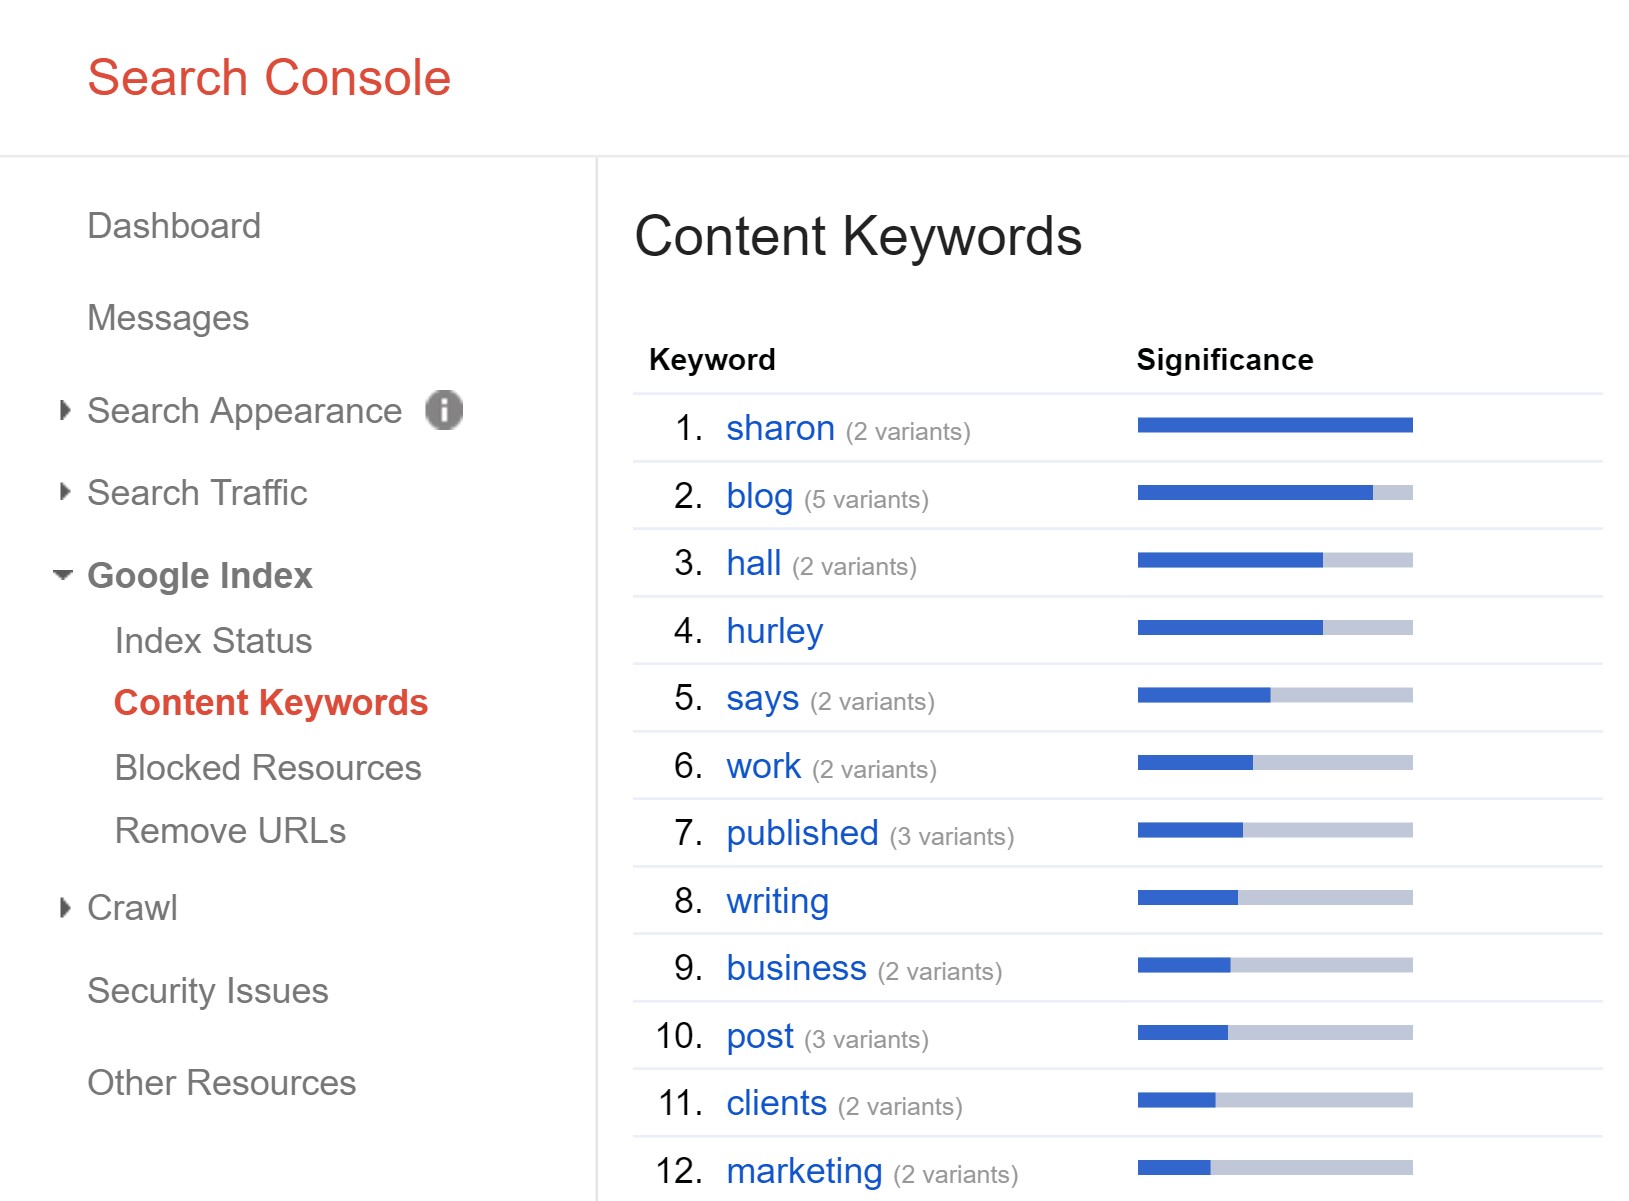The height and width of the screenshot is (1201, 1629).
Task: Go to Messages in sidebar
Action: (168, 318)
